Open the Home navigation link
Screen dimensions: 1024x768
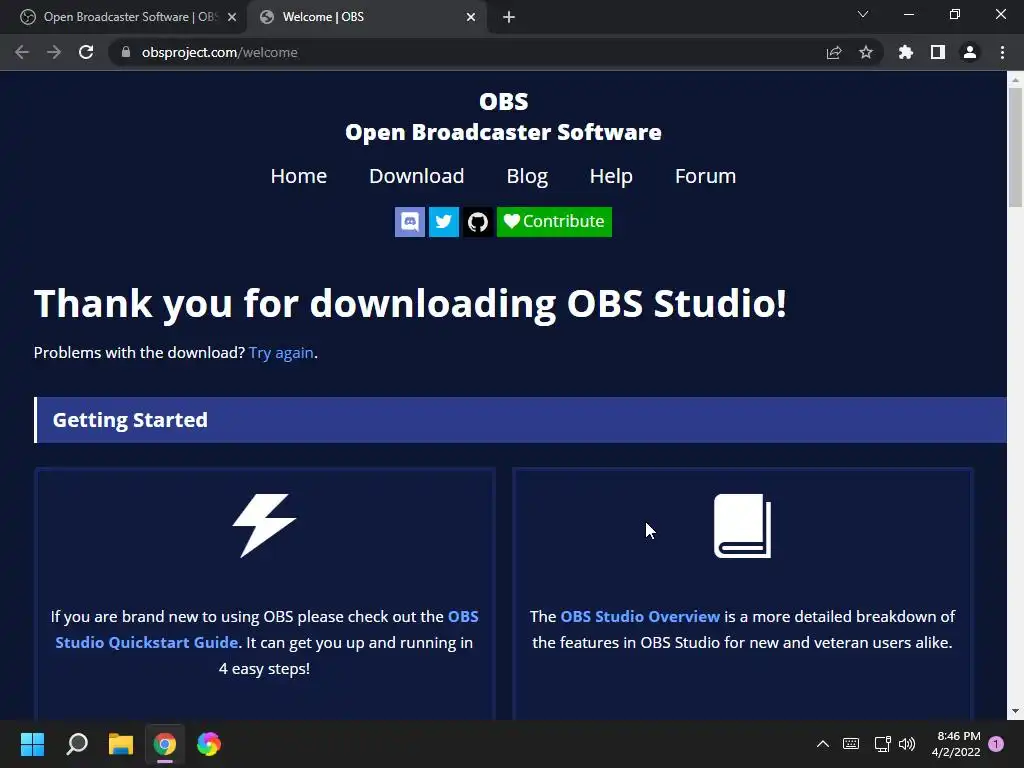[298, 176]
